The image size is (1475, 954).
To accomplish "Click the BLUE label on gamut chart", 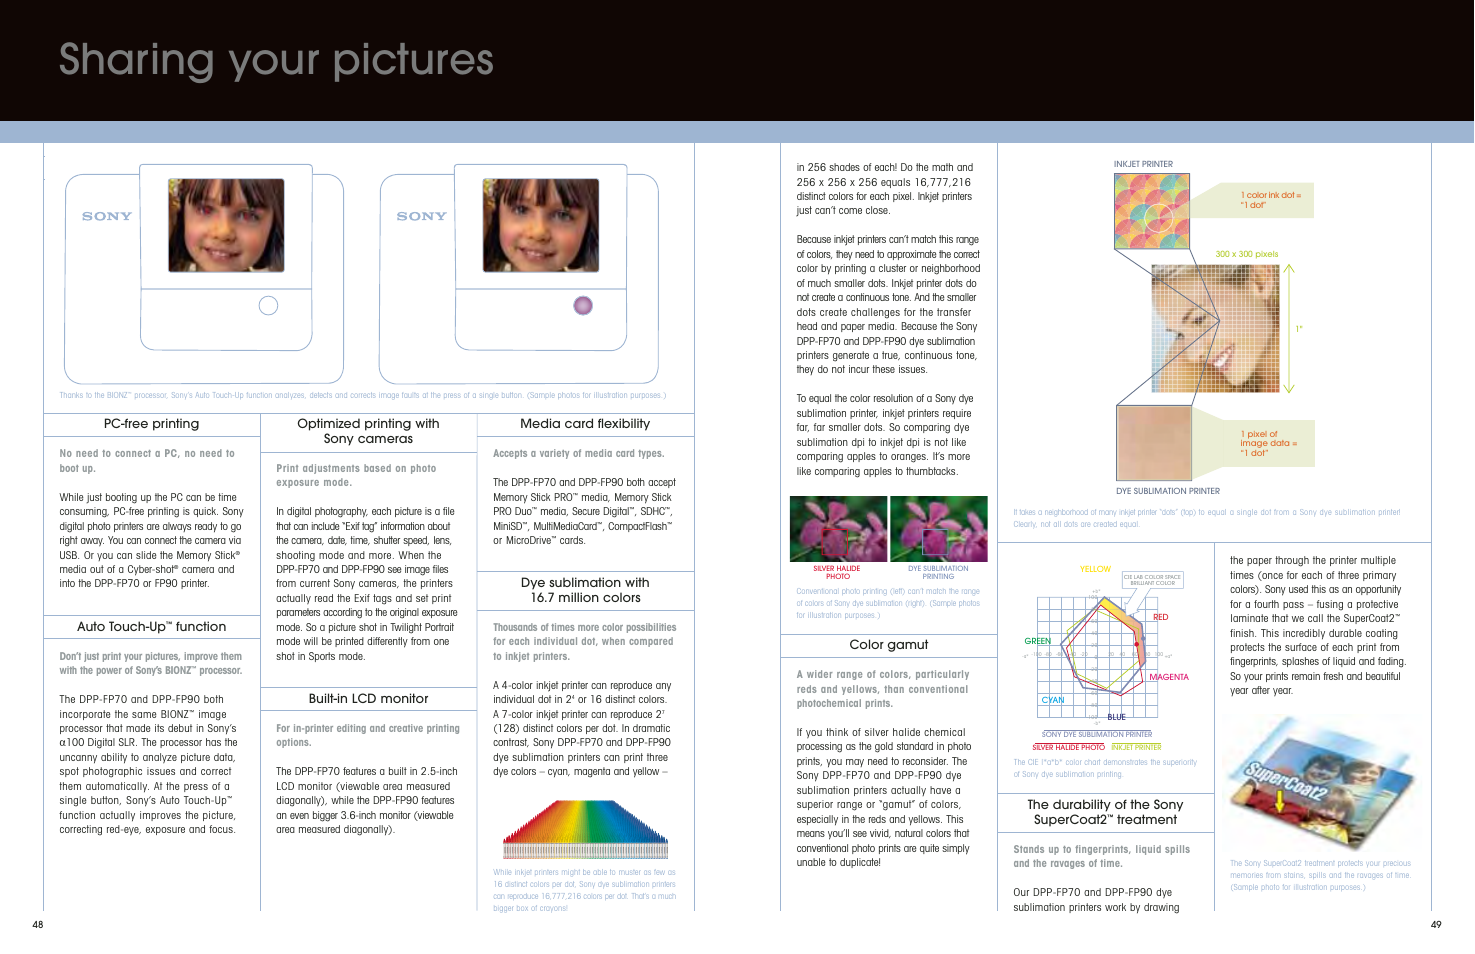I will click(x=1116, y=717).
